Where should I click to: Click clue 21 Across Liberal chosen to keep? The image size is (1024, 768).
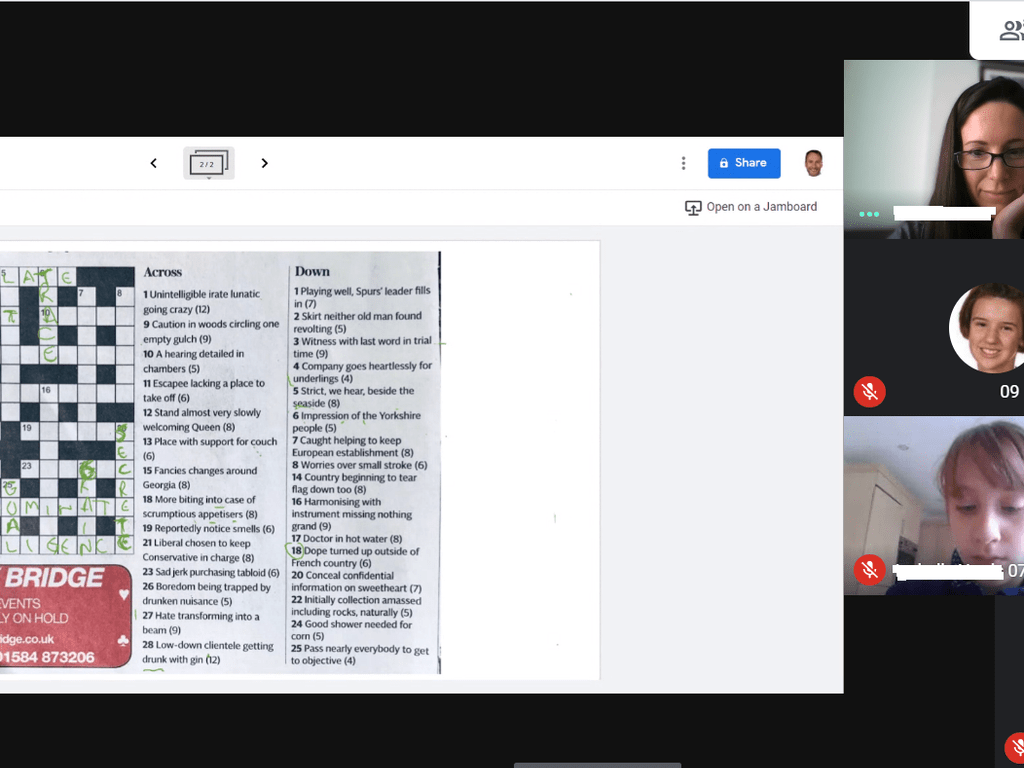(199, 550)
